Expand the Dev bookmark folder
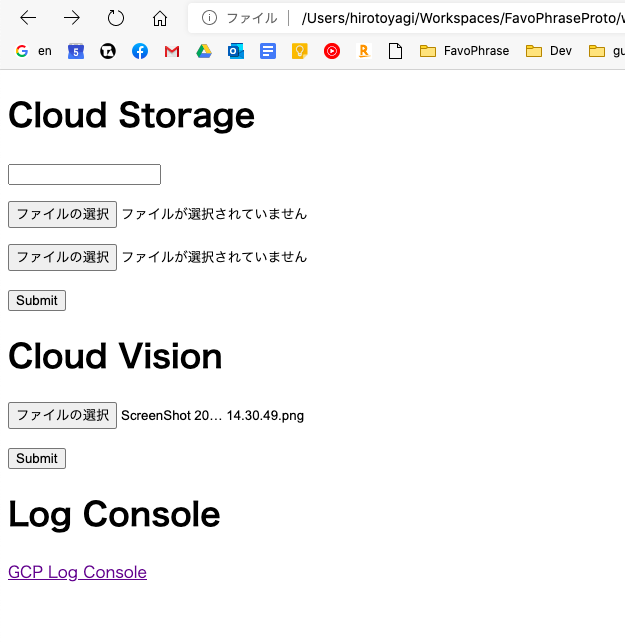Screen dimensions: 625x642 pos(549,51)
